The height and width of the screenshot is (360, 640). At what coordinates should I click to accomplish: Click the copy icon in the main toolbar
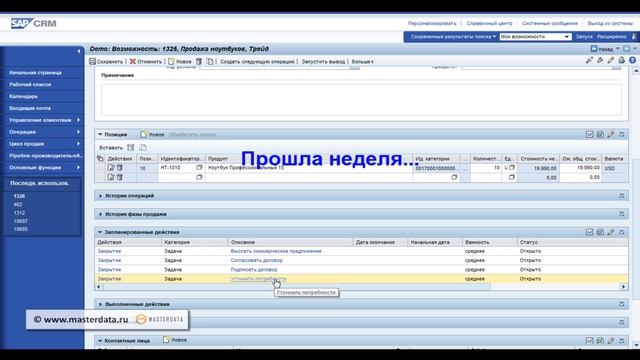point(210,62)
